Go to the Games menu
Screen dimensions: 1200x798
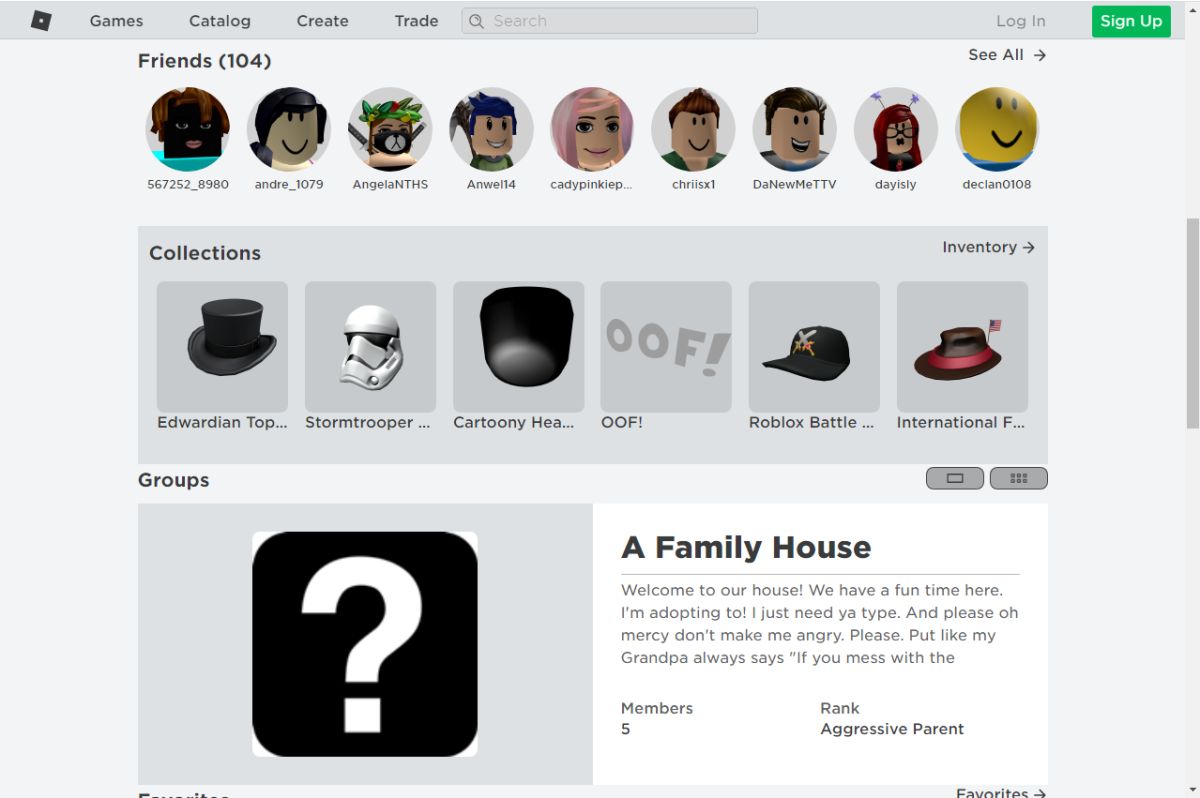[x=116, y=20]
